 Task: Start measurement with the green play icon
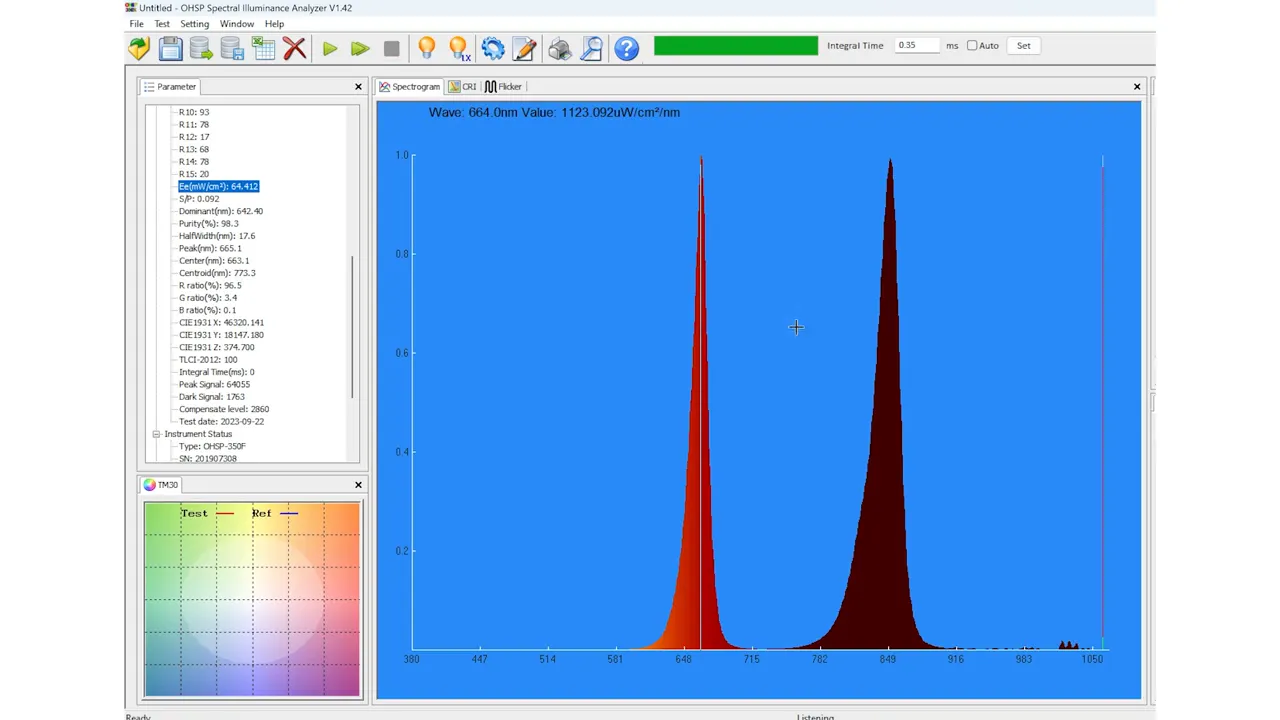point(330,47)
